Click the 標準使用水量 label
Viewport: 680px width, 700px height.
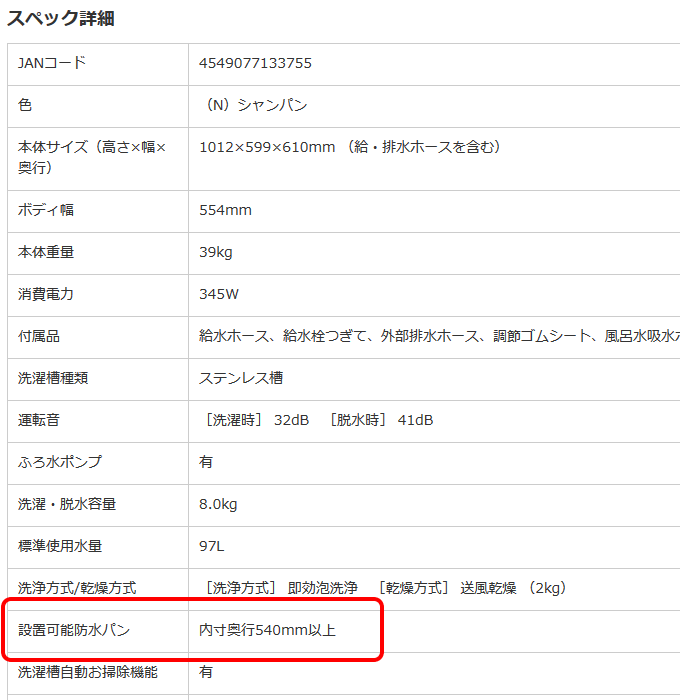coord(60,546)
